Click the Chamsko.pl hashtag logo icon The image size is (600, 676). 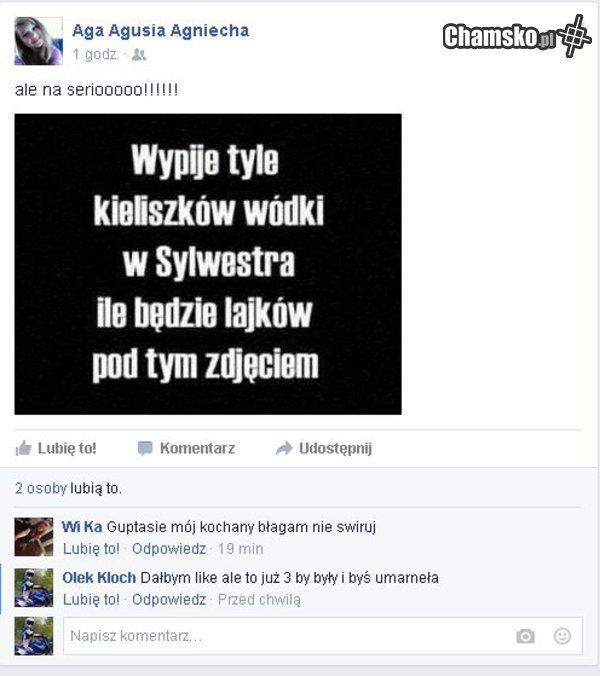[575, 36]
